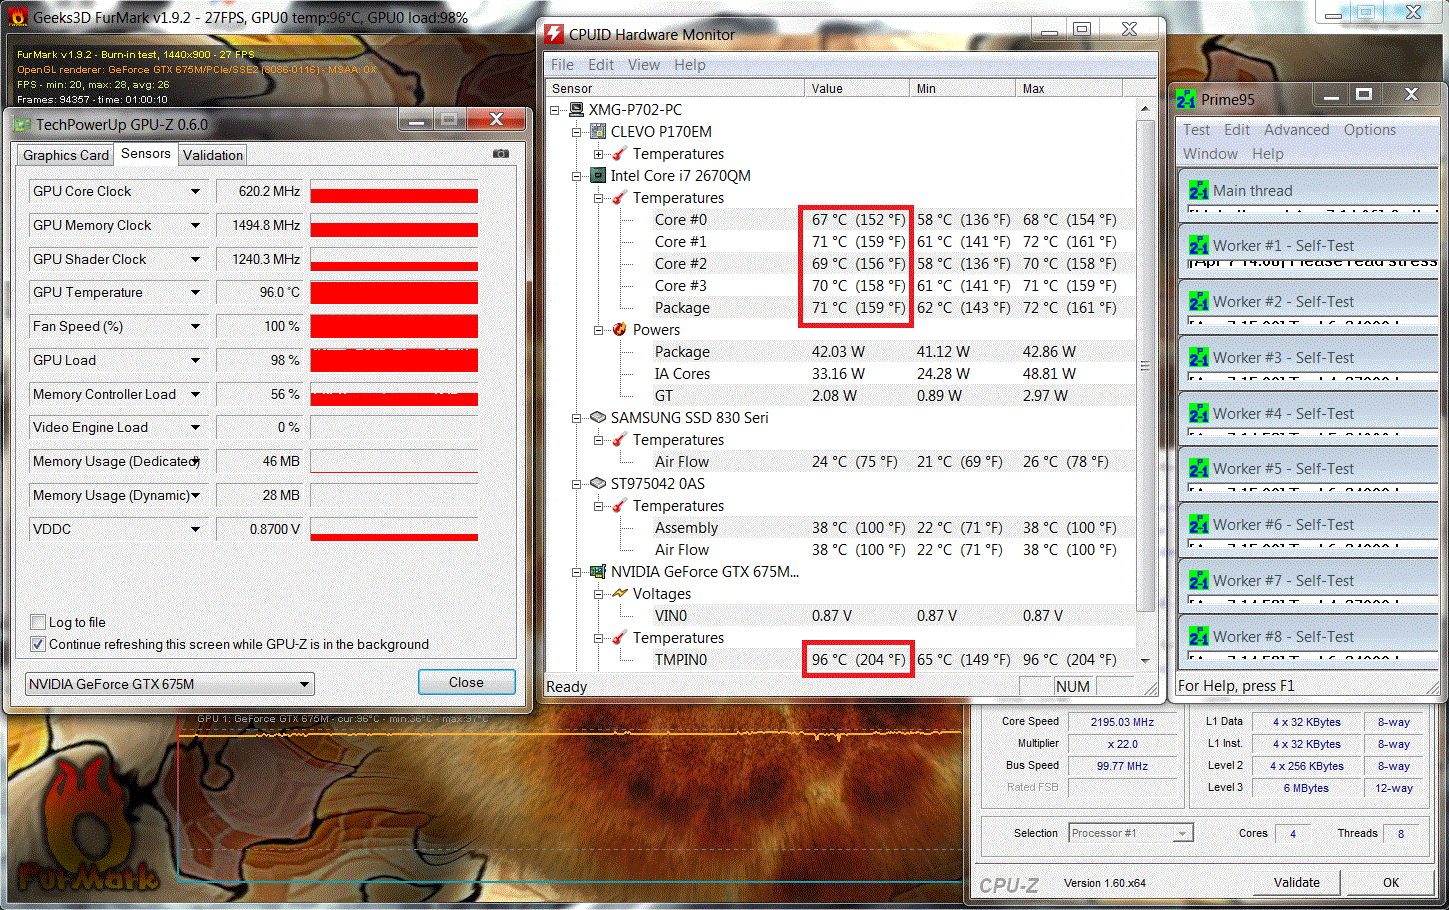Open the Test menu in Prime95
Screen dimensions: 1449x910
(1197, 130)
